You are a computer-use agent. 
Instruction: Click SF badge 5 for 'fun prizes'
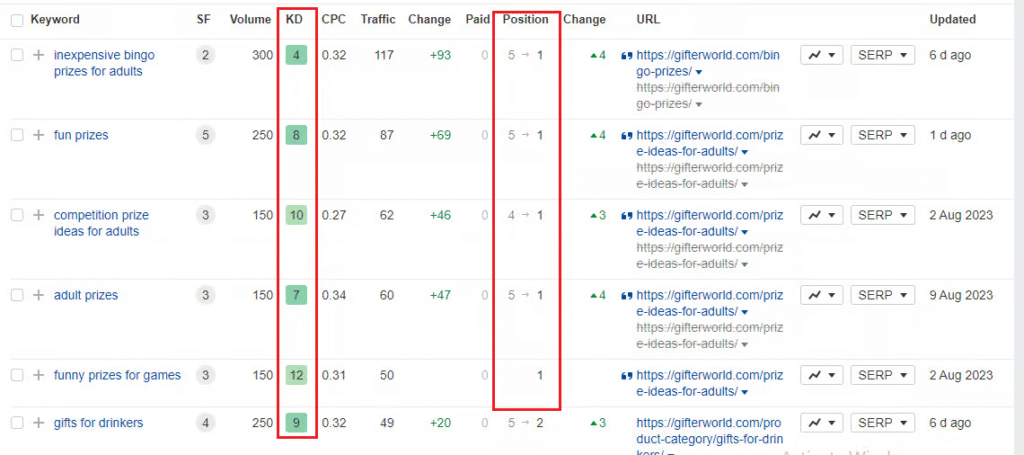tap(205, 135)
